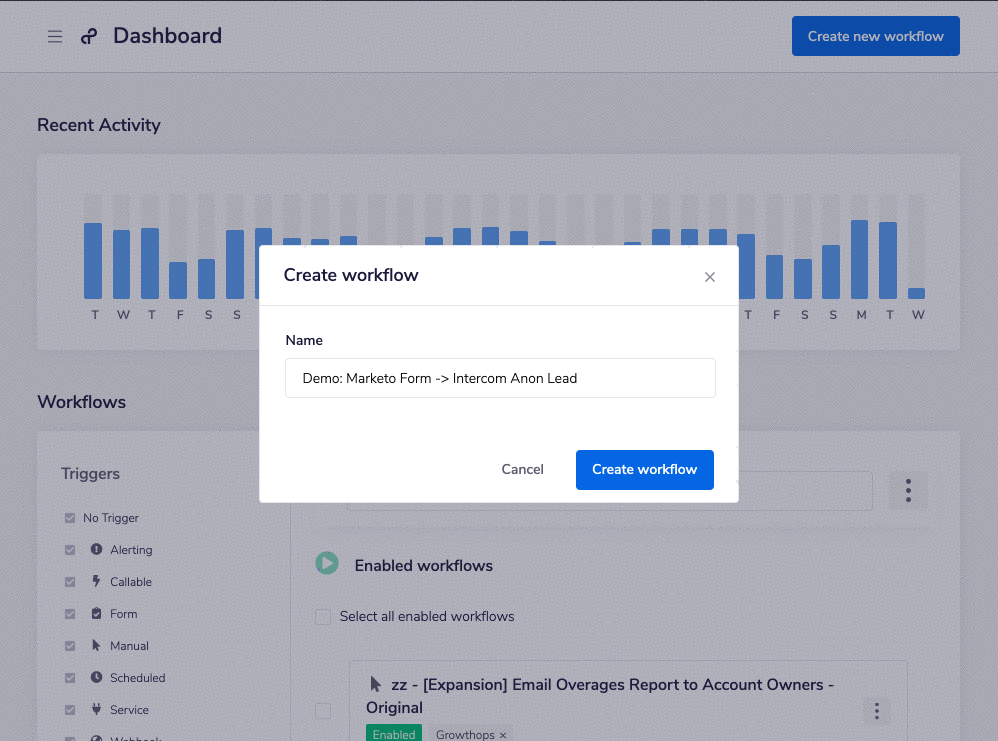The image size is (998, 741).
Task: Click the app logo beside Dashboard
Action: pos(89,36)
